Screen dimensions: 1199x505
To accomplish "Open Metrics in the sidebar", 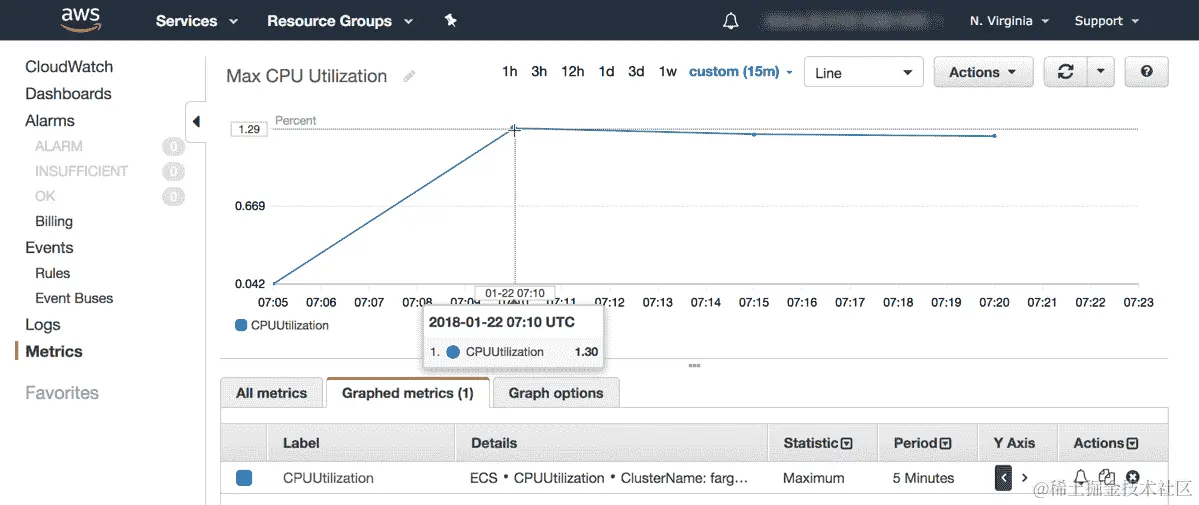I will click(54, 352).
